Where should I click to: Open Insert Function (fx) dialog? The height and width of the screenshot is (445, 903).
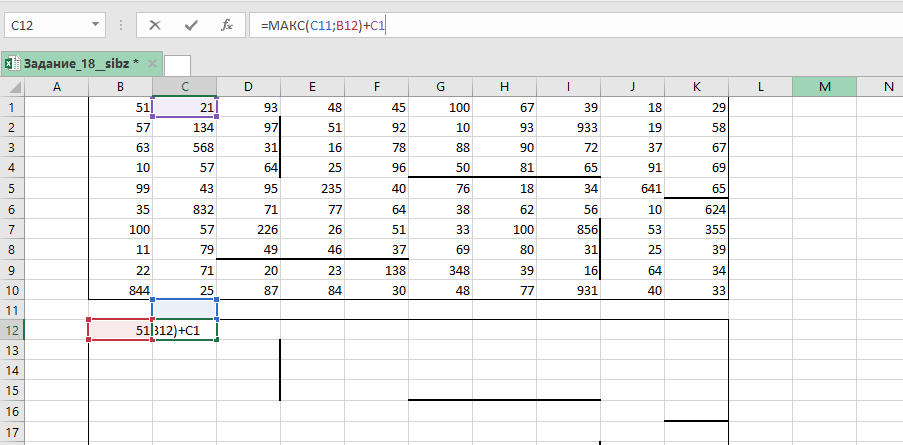click(227, 25)
